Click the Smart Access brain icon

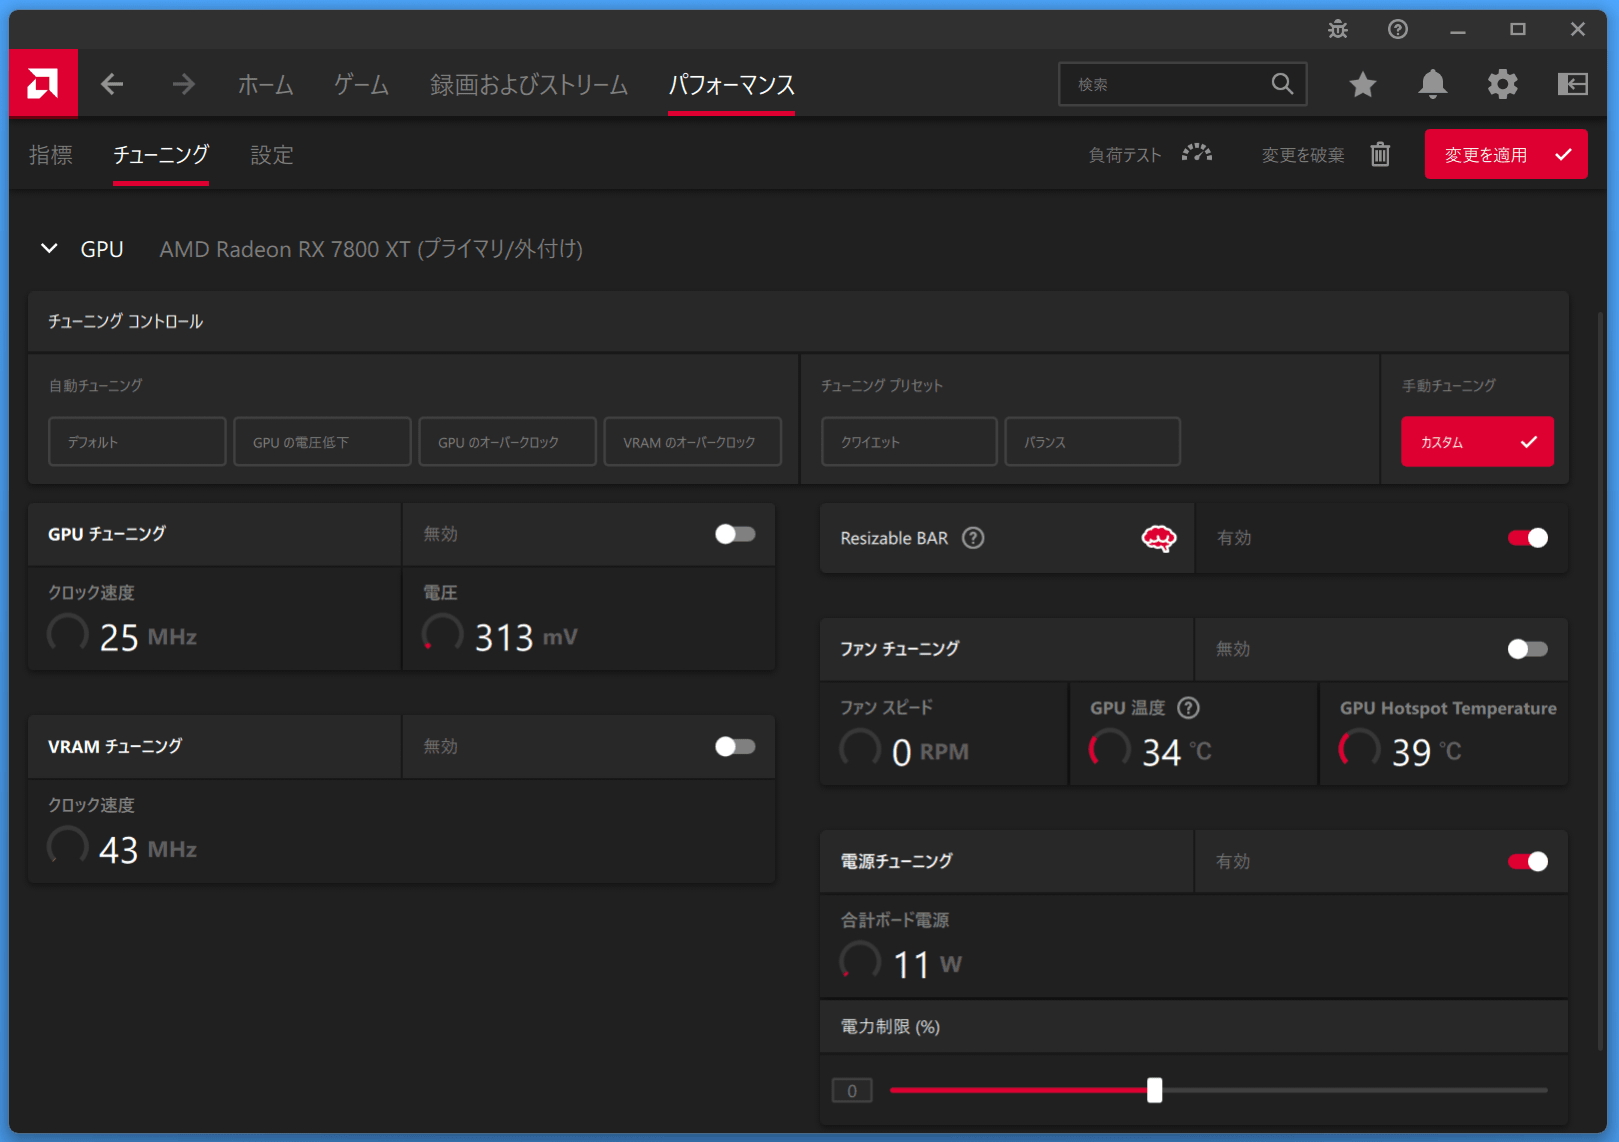pos(1159,538)
